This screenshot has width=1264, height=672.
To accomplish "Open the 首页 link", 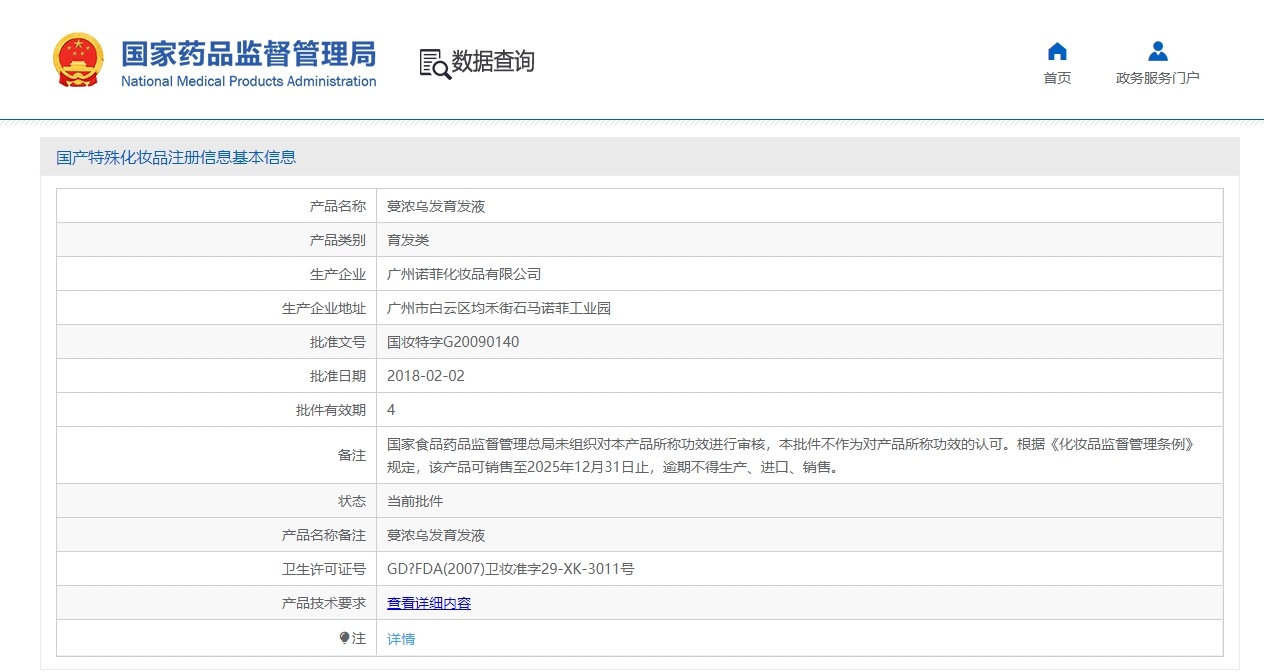I will click(1057, 78).
